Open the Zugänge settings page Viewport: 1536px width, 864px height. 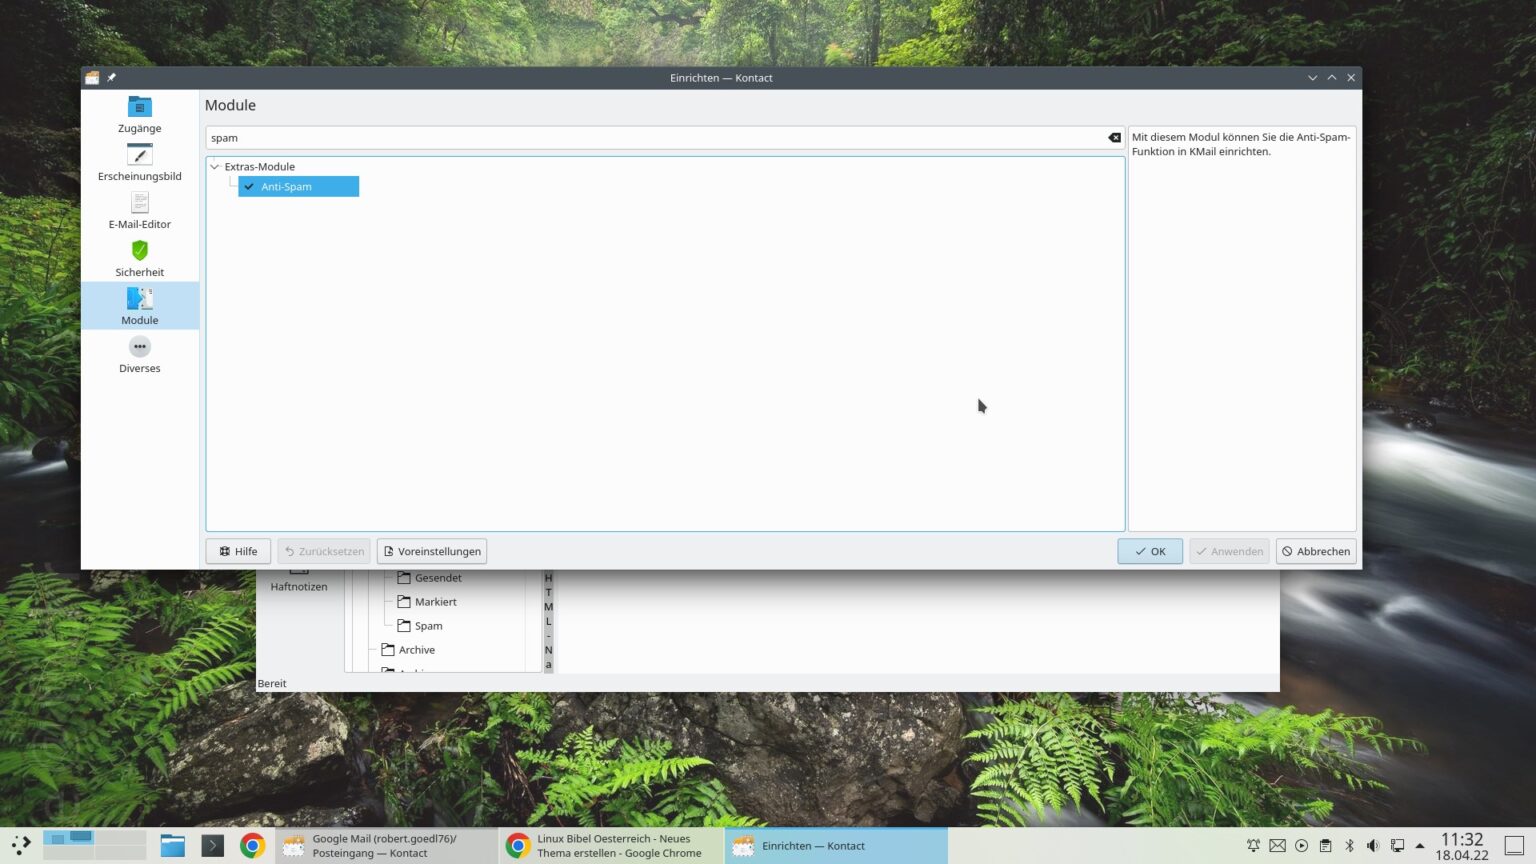[139, 114]
